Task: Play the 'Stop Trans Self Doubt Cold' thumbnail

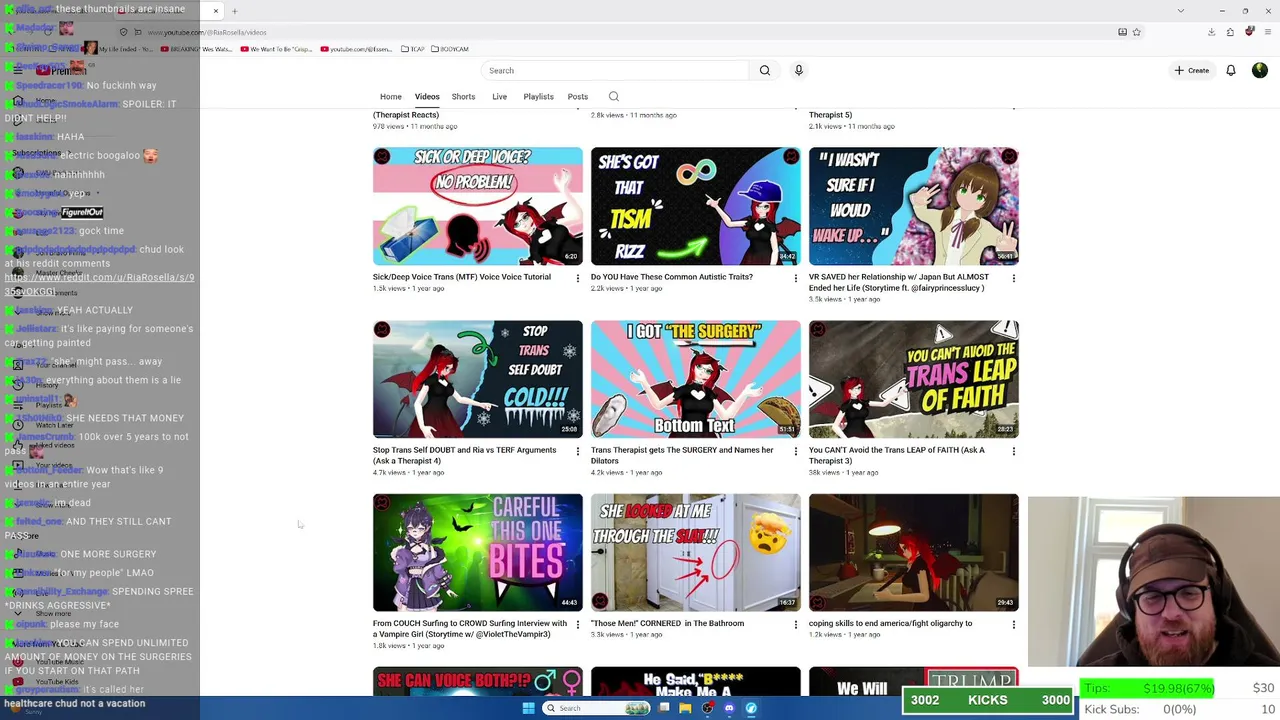Action: 478,379
